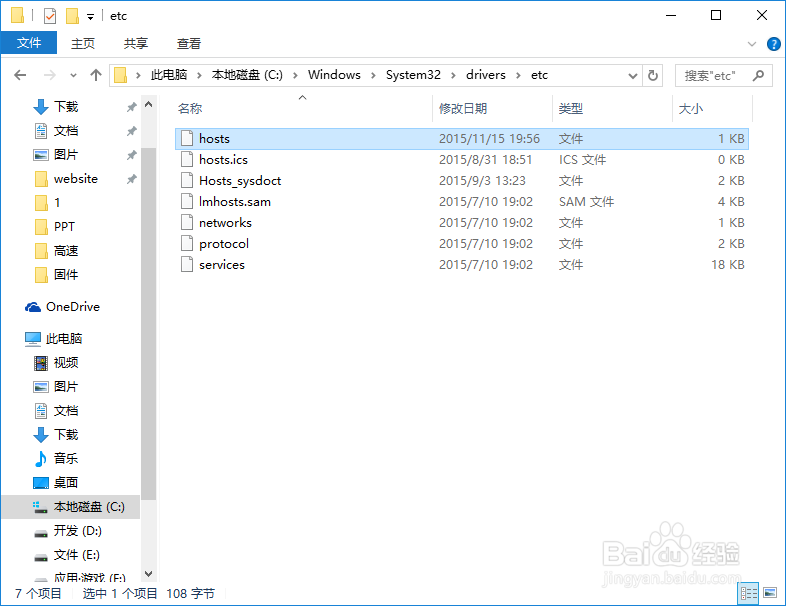786x606 pixels.
Task: Click the etc breadcrumb segment
Action: pyautogui.click(x=539, y=75)
